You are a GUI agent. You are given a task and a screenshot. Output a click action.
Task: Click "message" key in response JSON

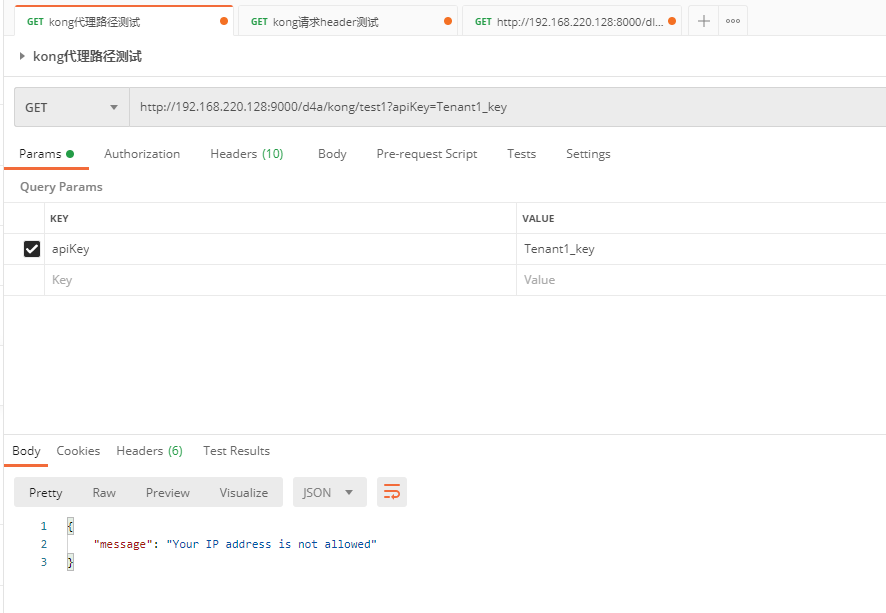123,544
